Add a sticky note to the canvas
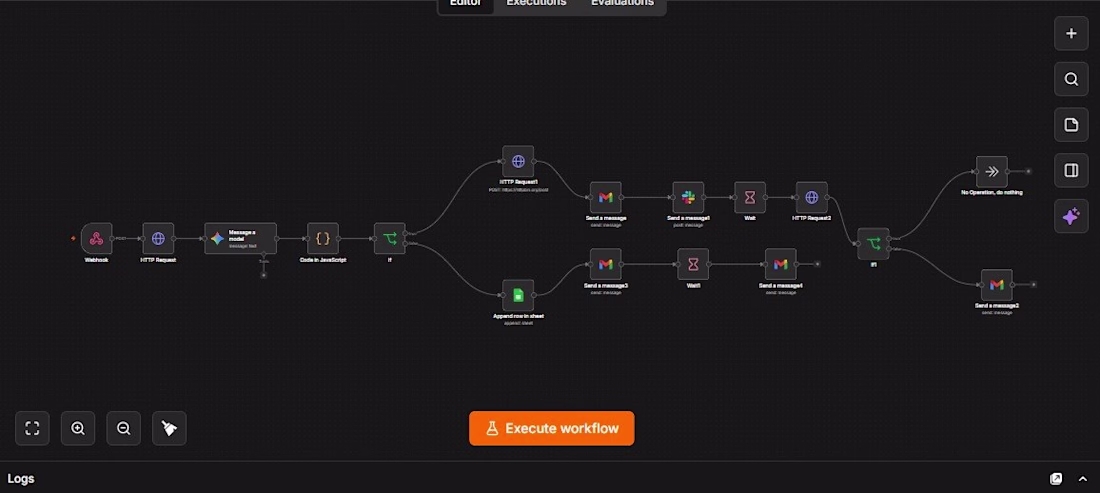1100x493 pixels. (x=1071, y=125)
